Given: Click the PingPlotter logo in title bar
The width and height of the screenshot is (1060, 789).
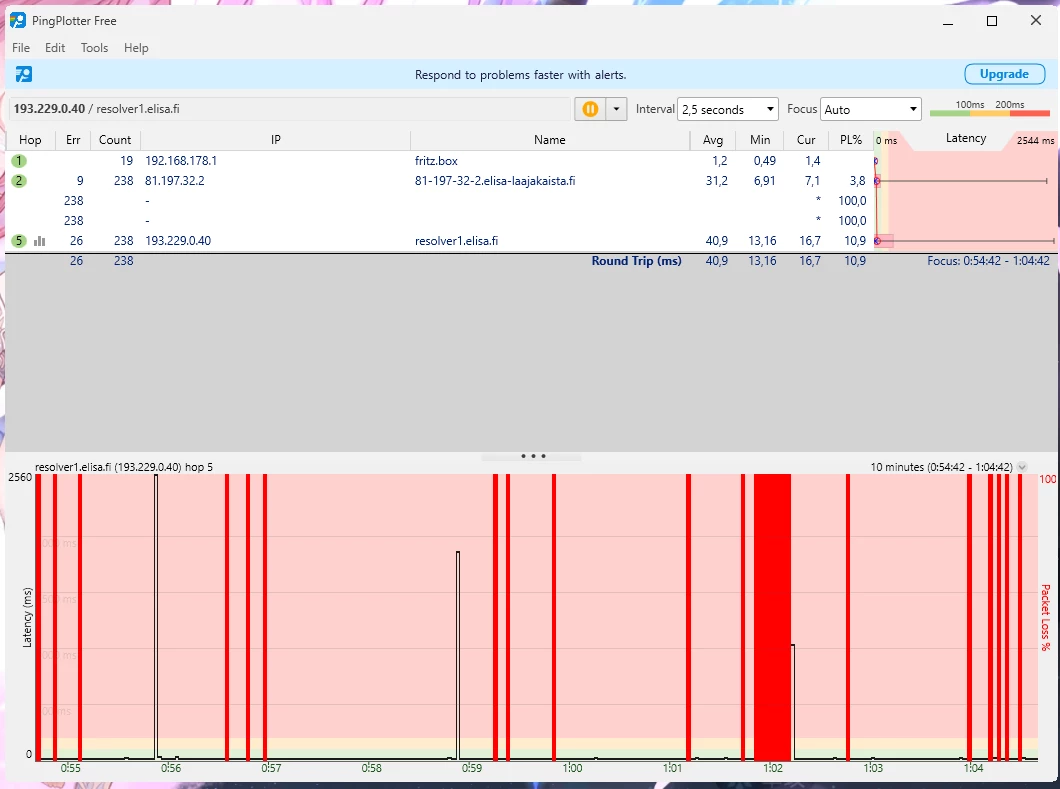Looking at the screenshot, I should 18,20.
